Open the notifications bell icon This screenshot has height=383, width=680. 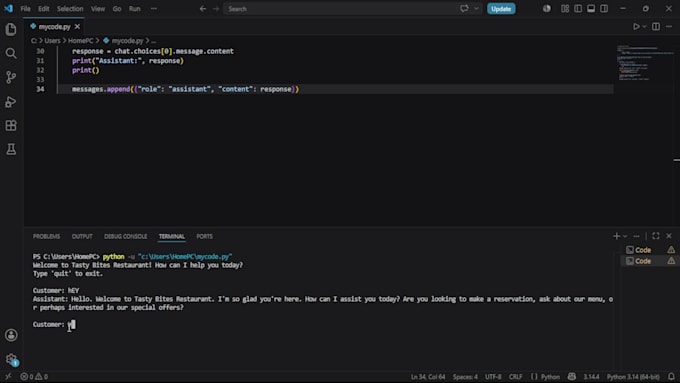coord(671,376)
